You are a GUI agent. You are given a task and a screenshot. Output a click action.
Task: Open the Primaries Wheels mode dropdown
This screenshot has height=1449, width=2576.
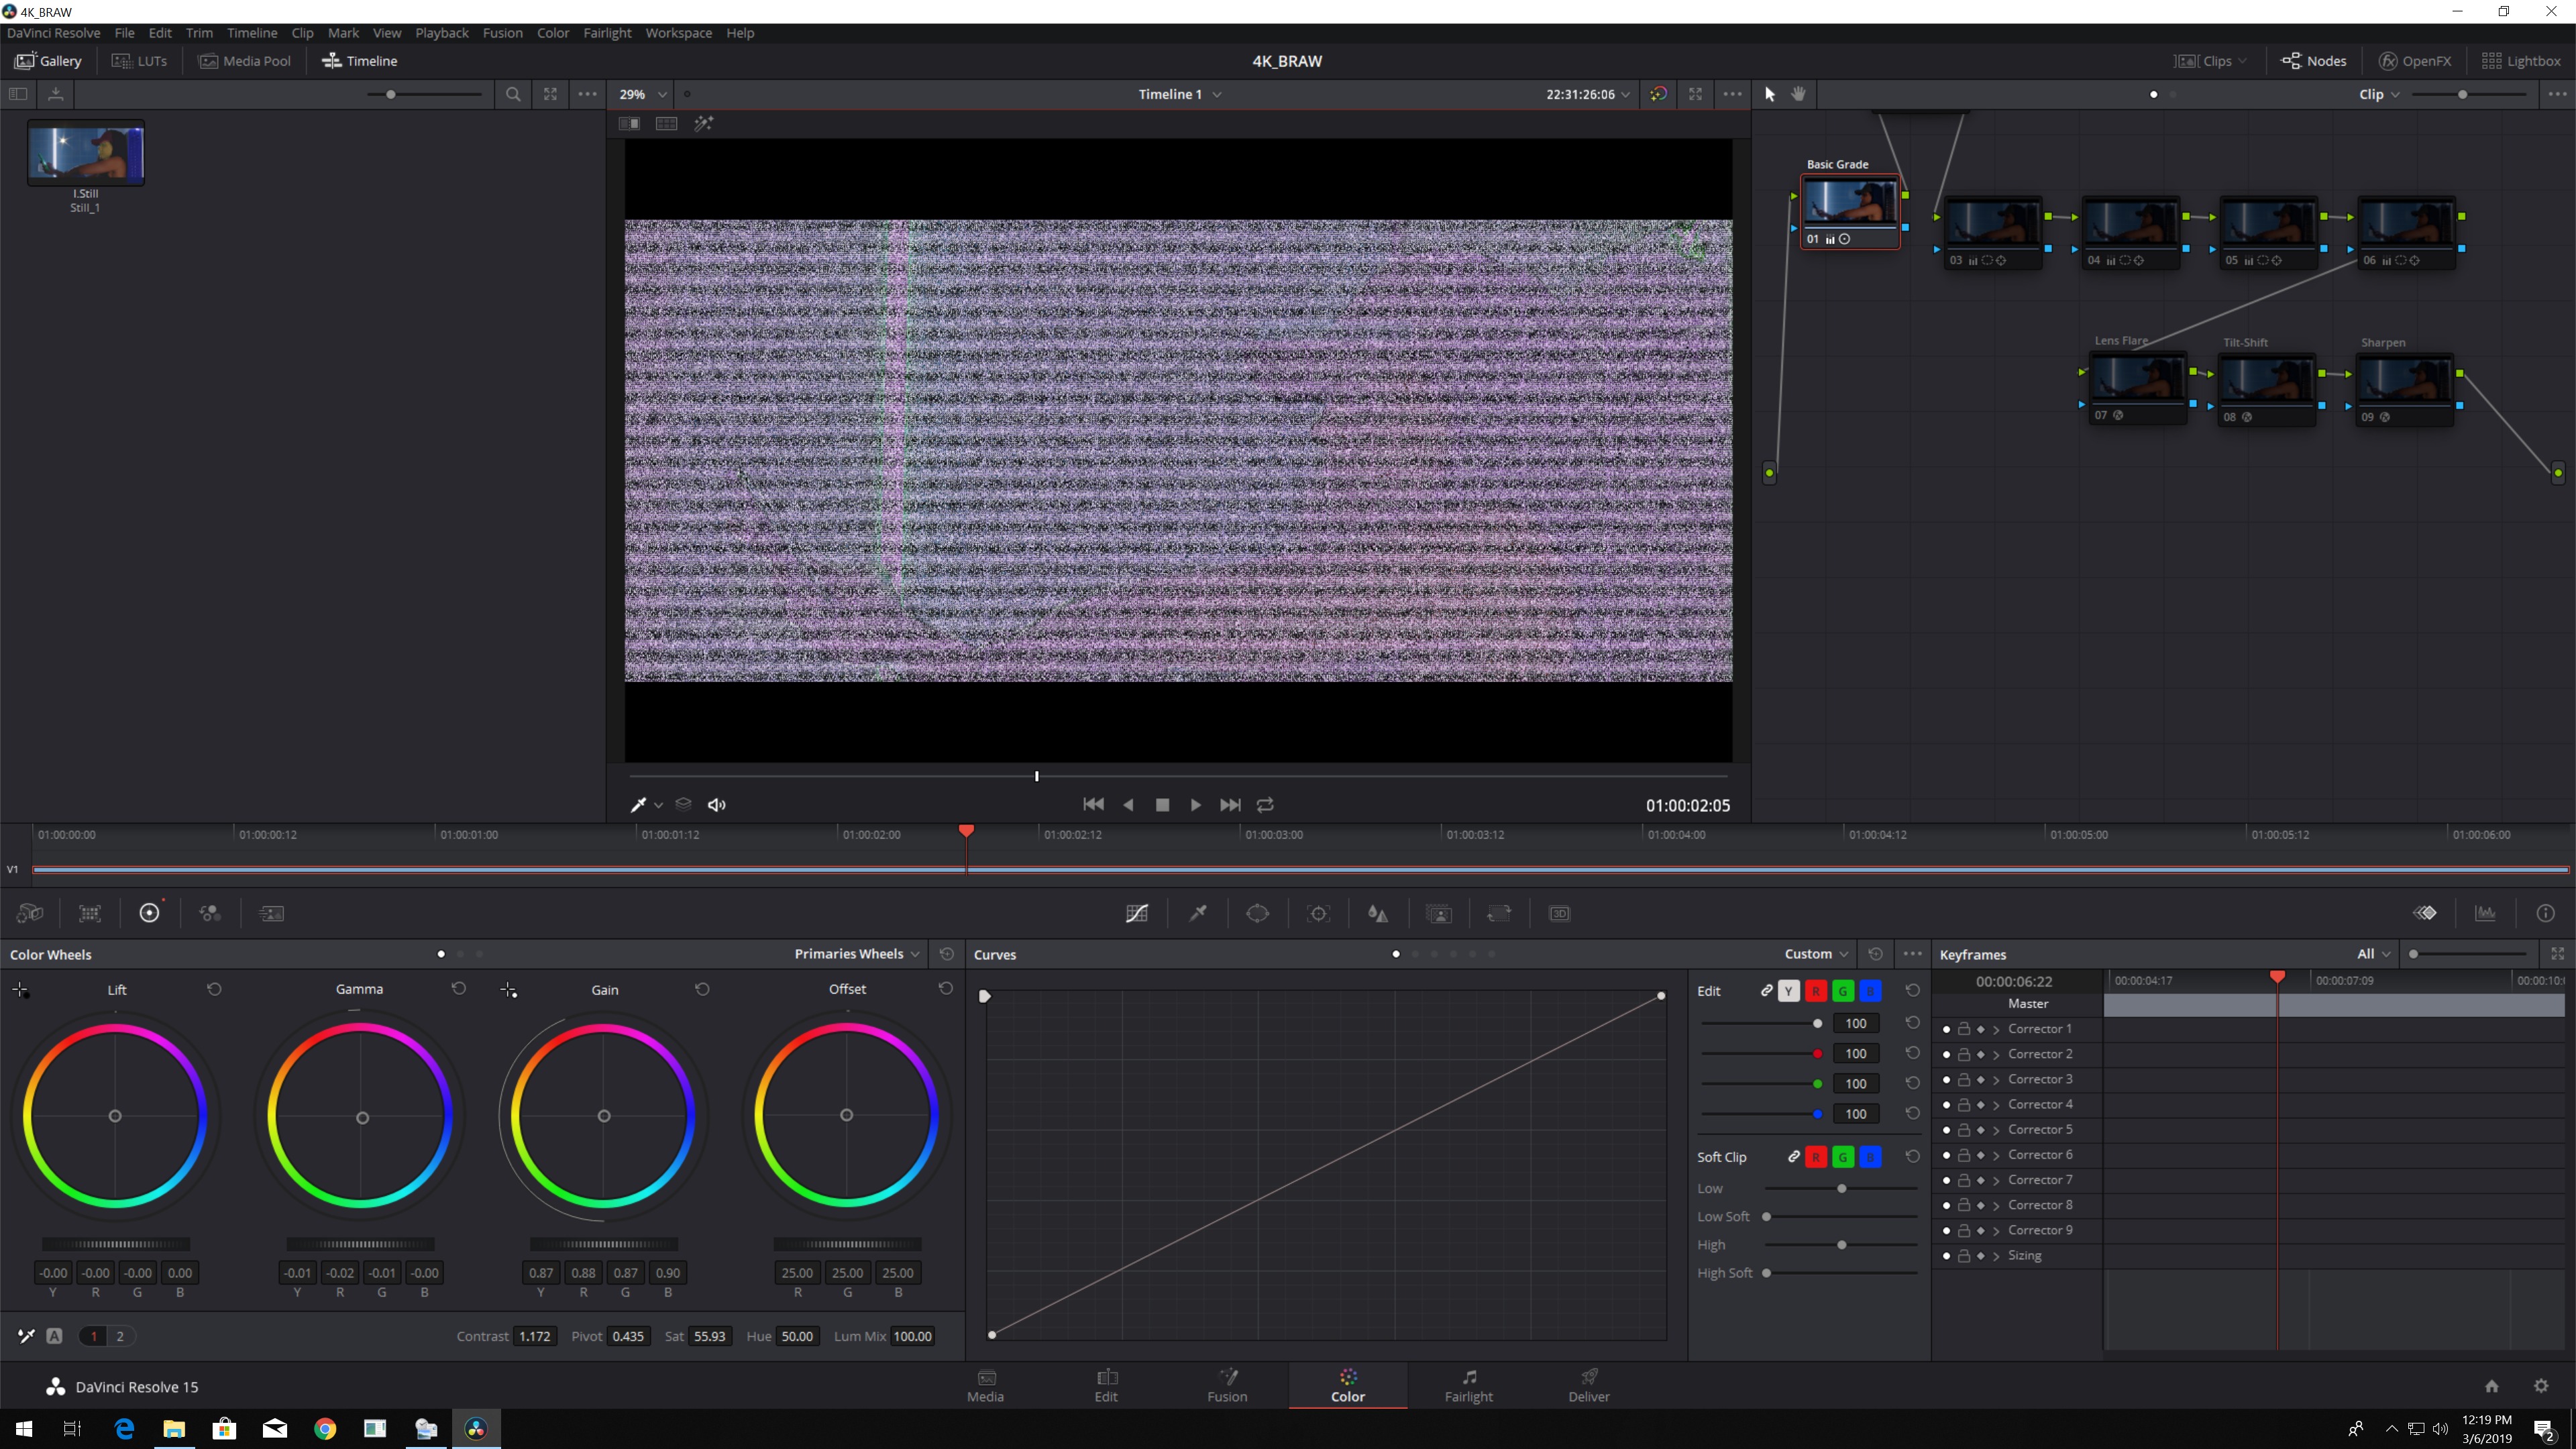coord(857,954)
